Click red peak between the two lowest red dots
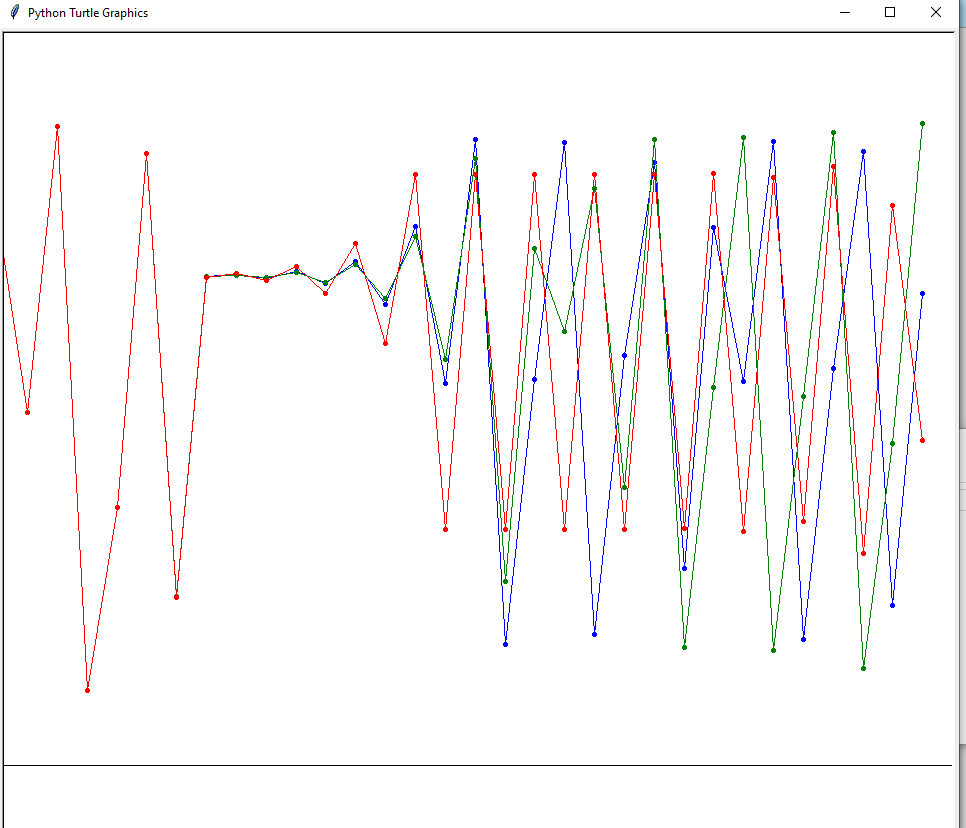This screenshot has height=828, width=966. (x=146, y=154)
